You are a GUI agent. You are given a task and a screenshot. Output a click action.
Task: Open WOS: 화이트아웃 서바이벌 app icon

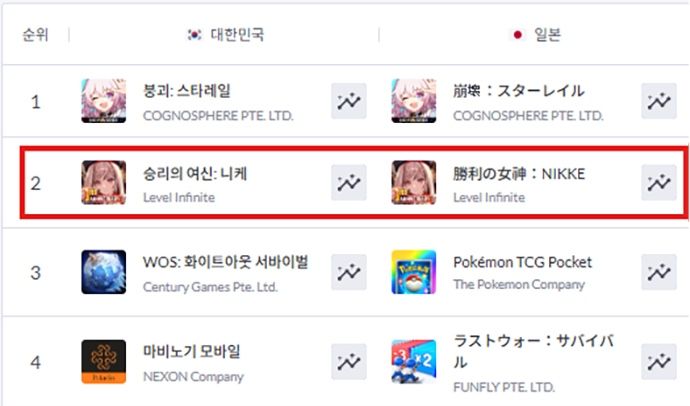click(x=104, y=272)
